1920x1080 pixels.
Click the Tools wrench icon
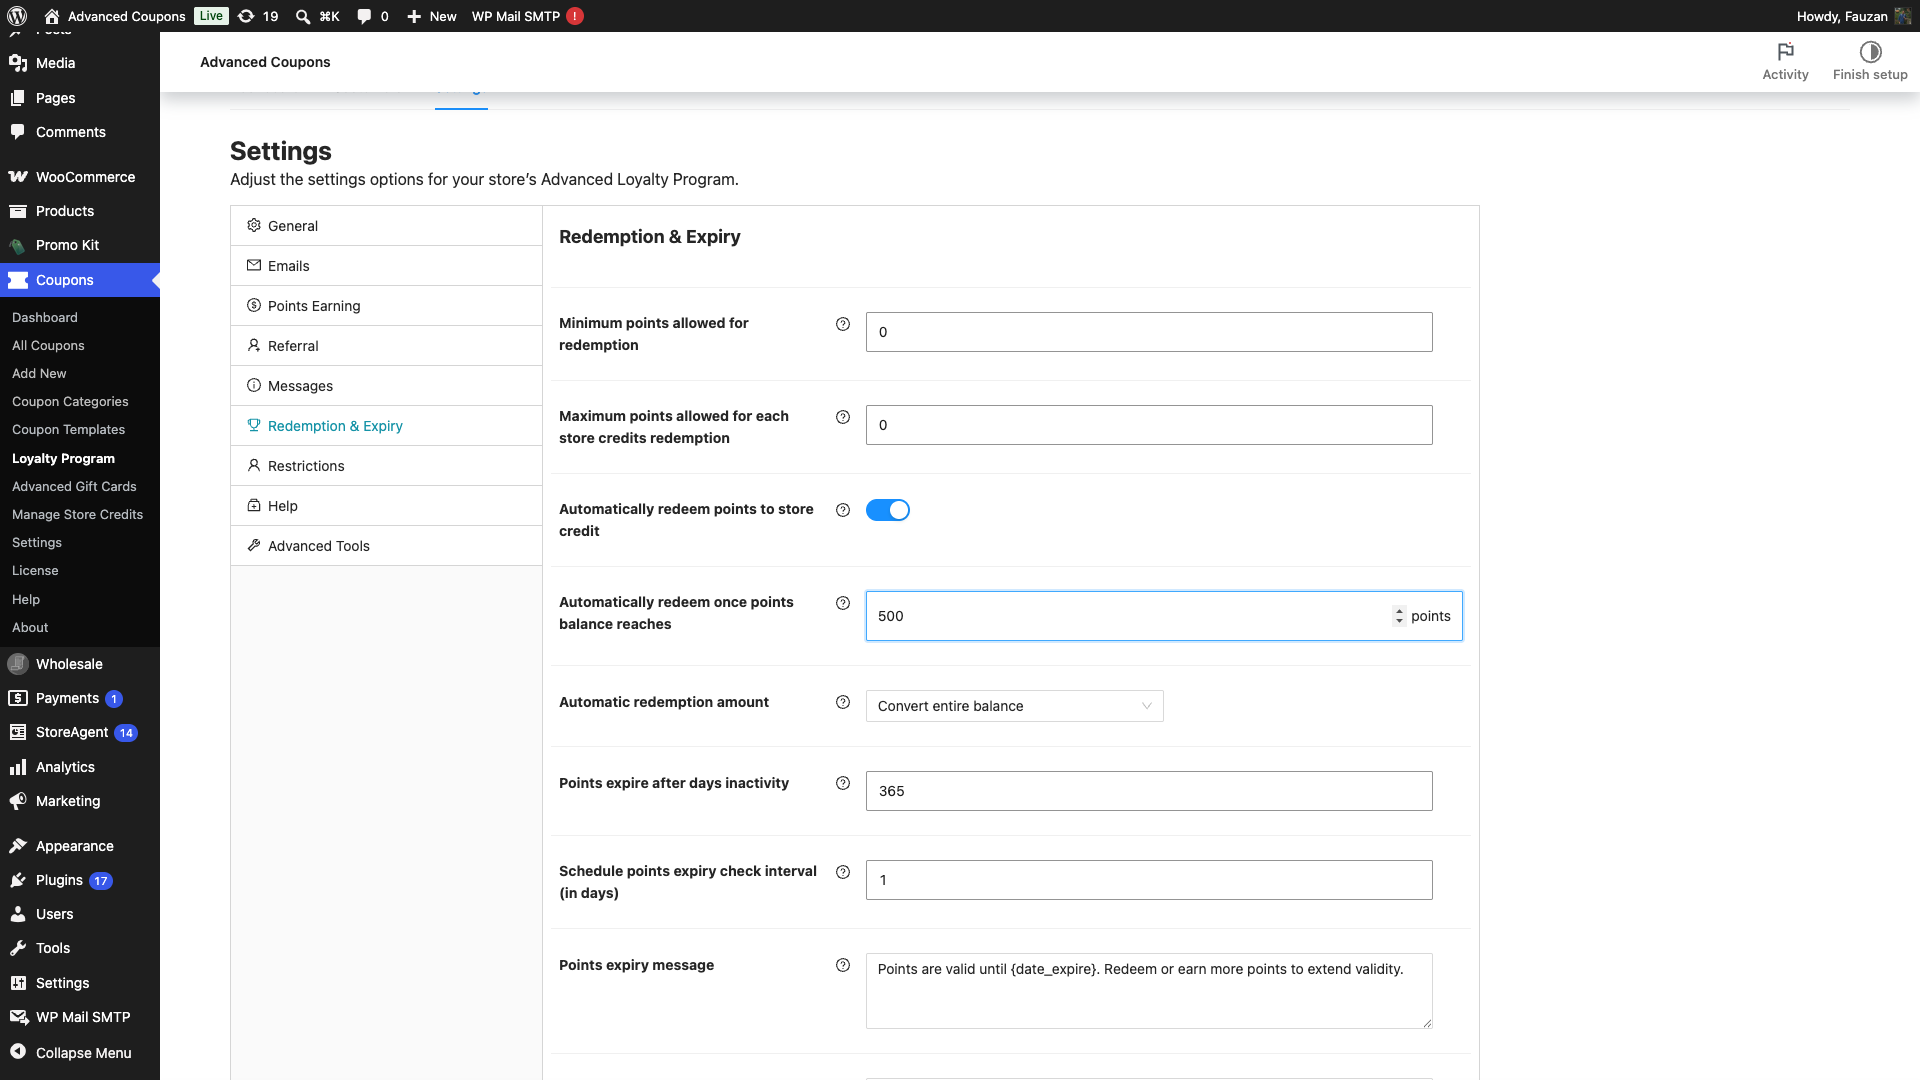coord(18,948)
